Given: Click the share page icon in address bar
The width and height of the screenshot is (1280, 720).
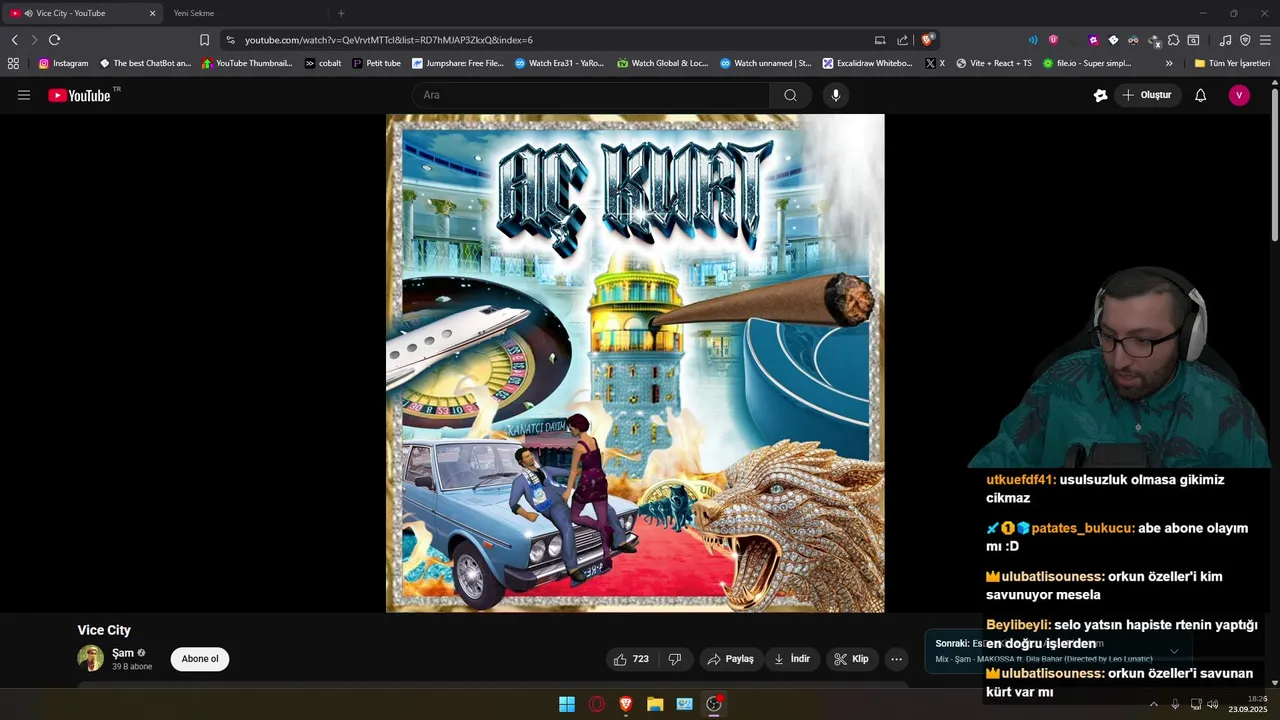Looking at the screenshot, I should click(x=903, y=40).
